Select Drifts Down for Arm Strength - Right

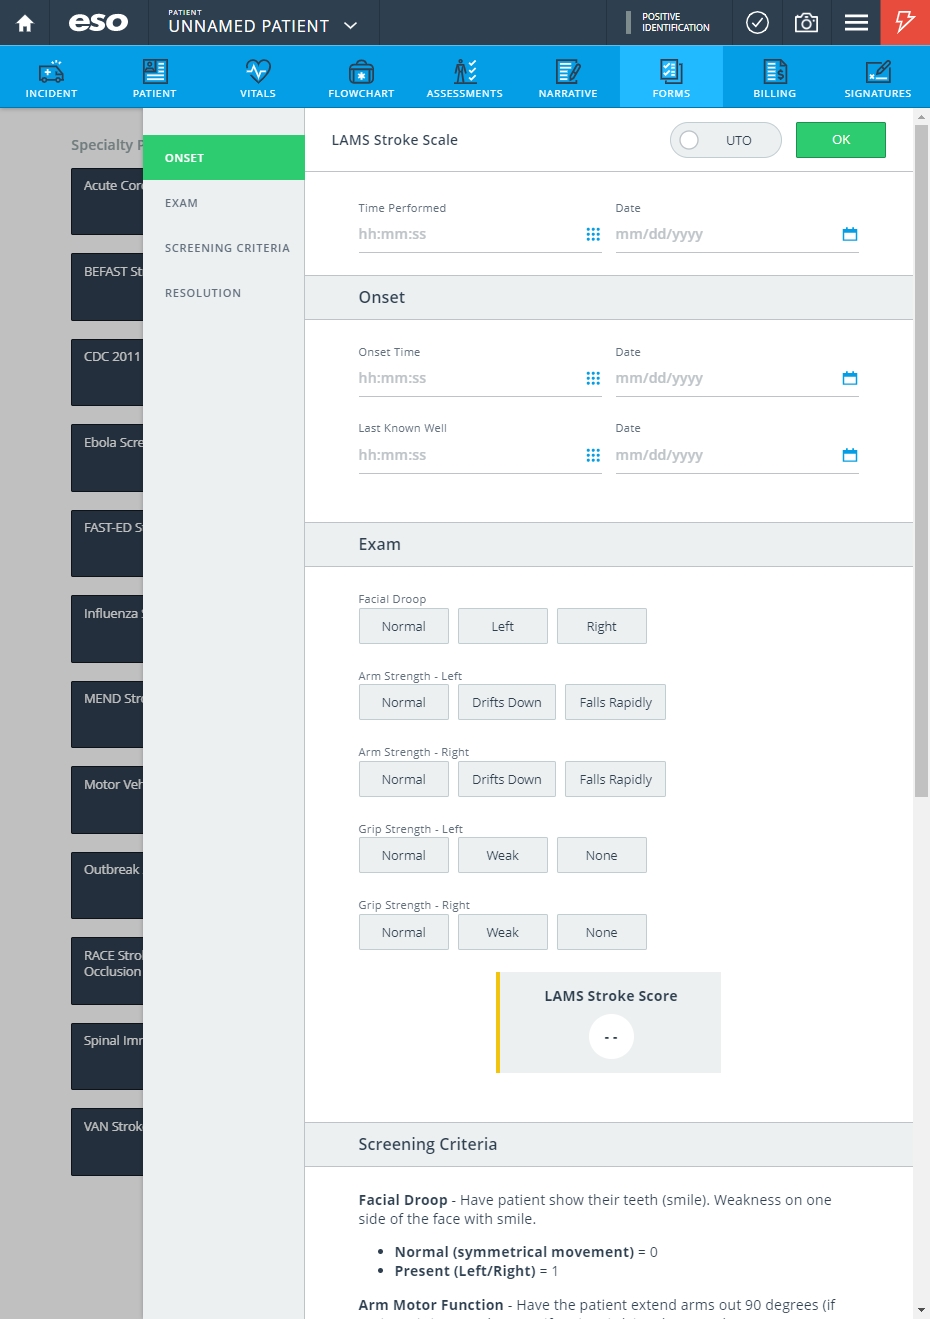point(507,779)
